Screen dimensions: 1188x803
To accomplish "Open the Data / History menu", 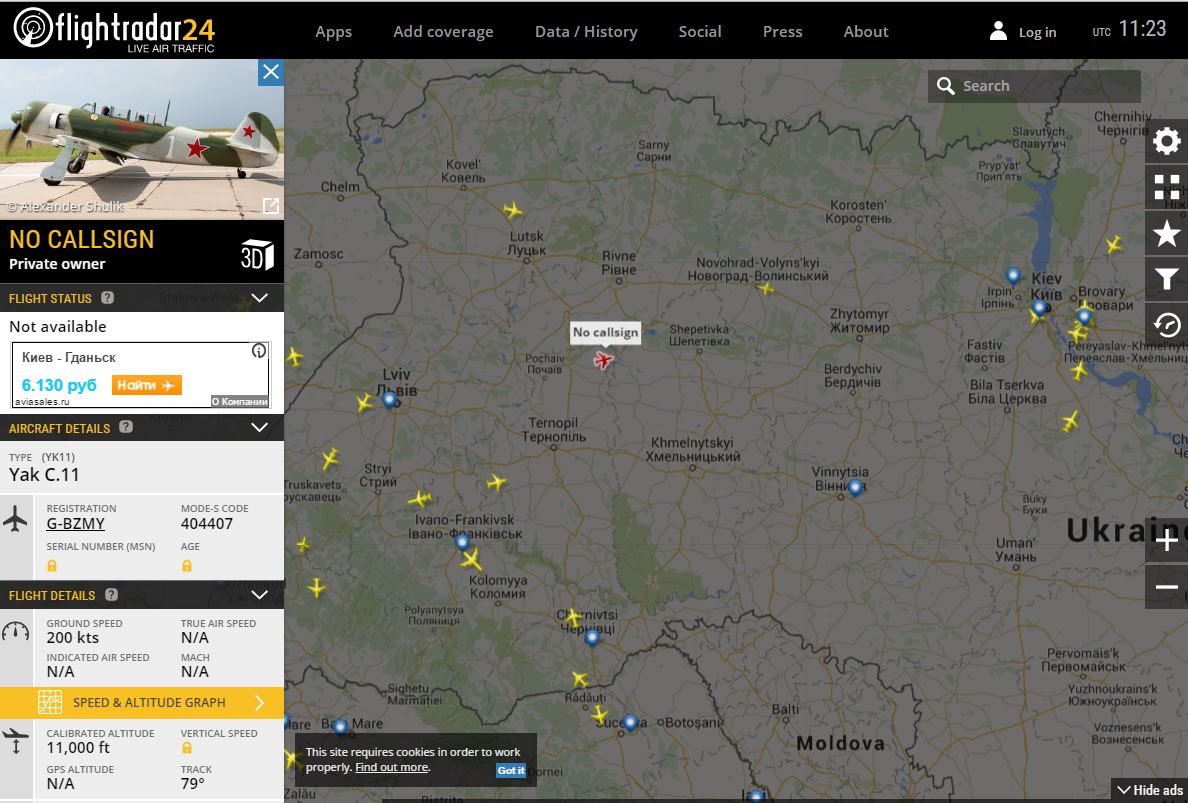I will [586, 31].
